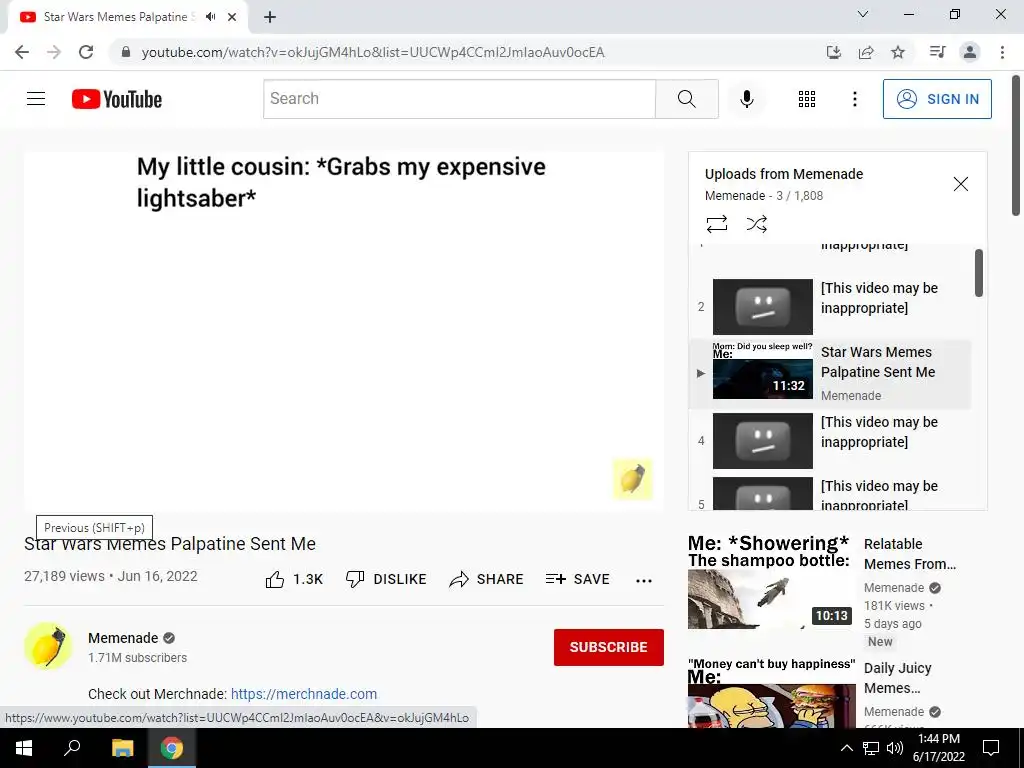Toggle loop playlist

(716, 224)
